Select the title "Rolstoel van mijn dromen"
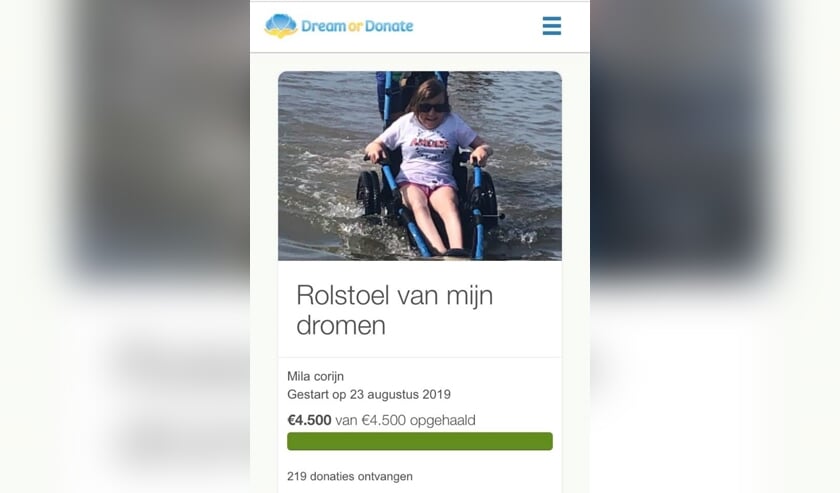The width and height of the screenshot is (840, 493). pos(394,310)
